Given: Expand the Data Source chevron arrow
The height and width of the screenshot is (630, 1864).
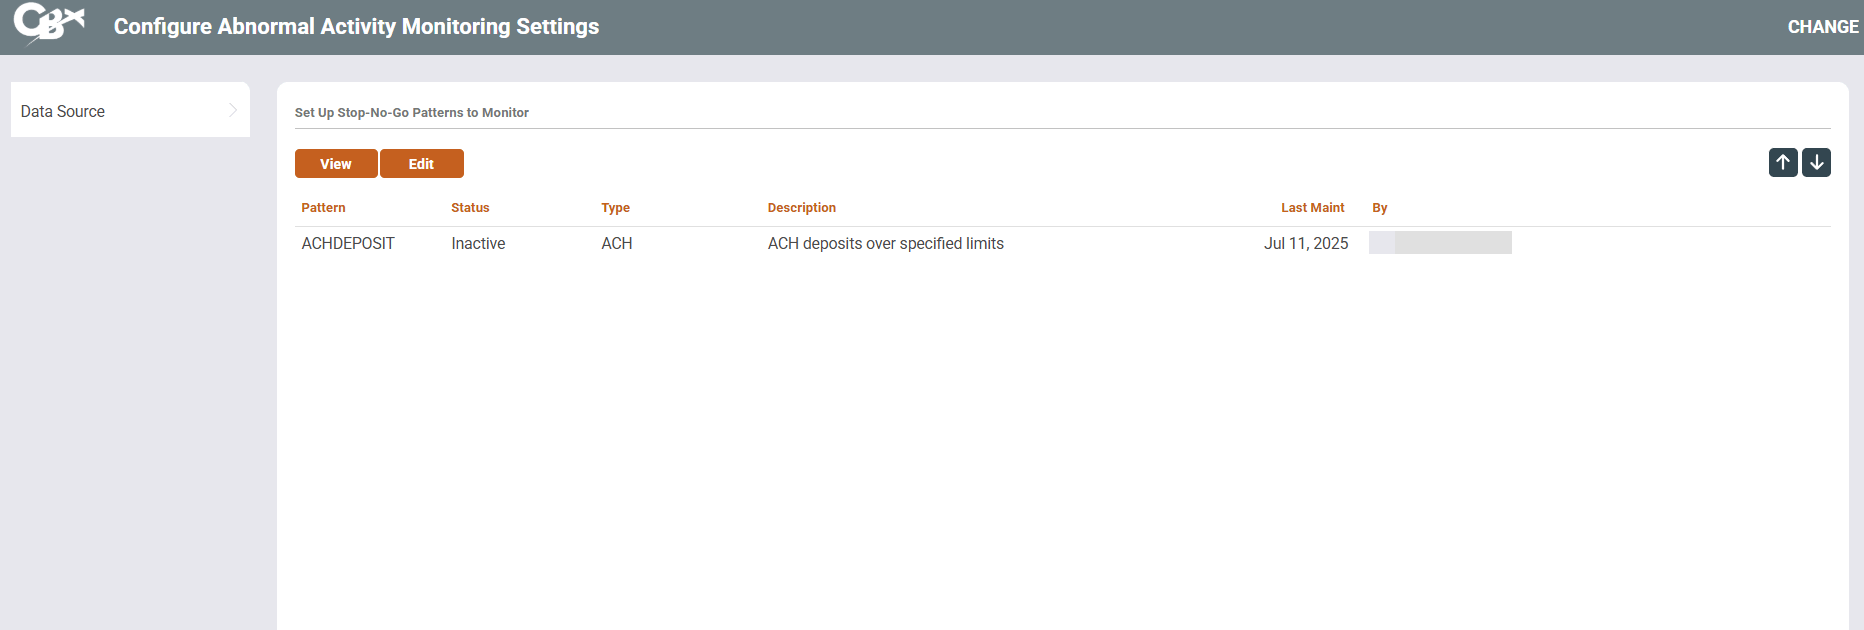Looking at the screenshot, I should coord(232,110).
